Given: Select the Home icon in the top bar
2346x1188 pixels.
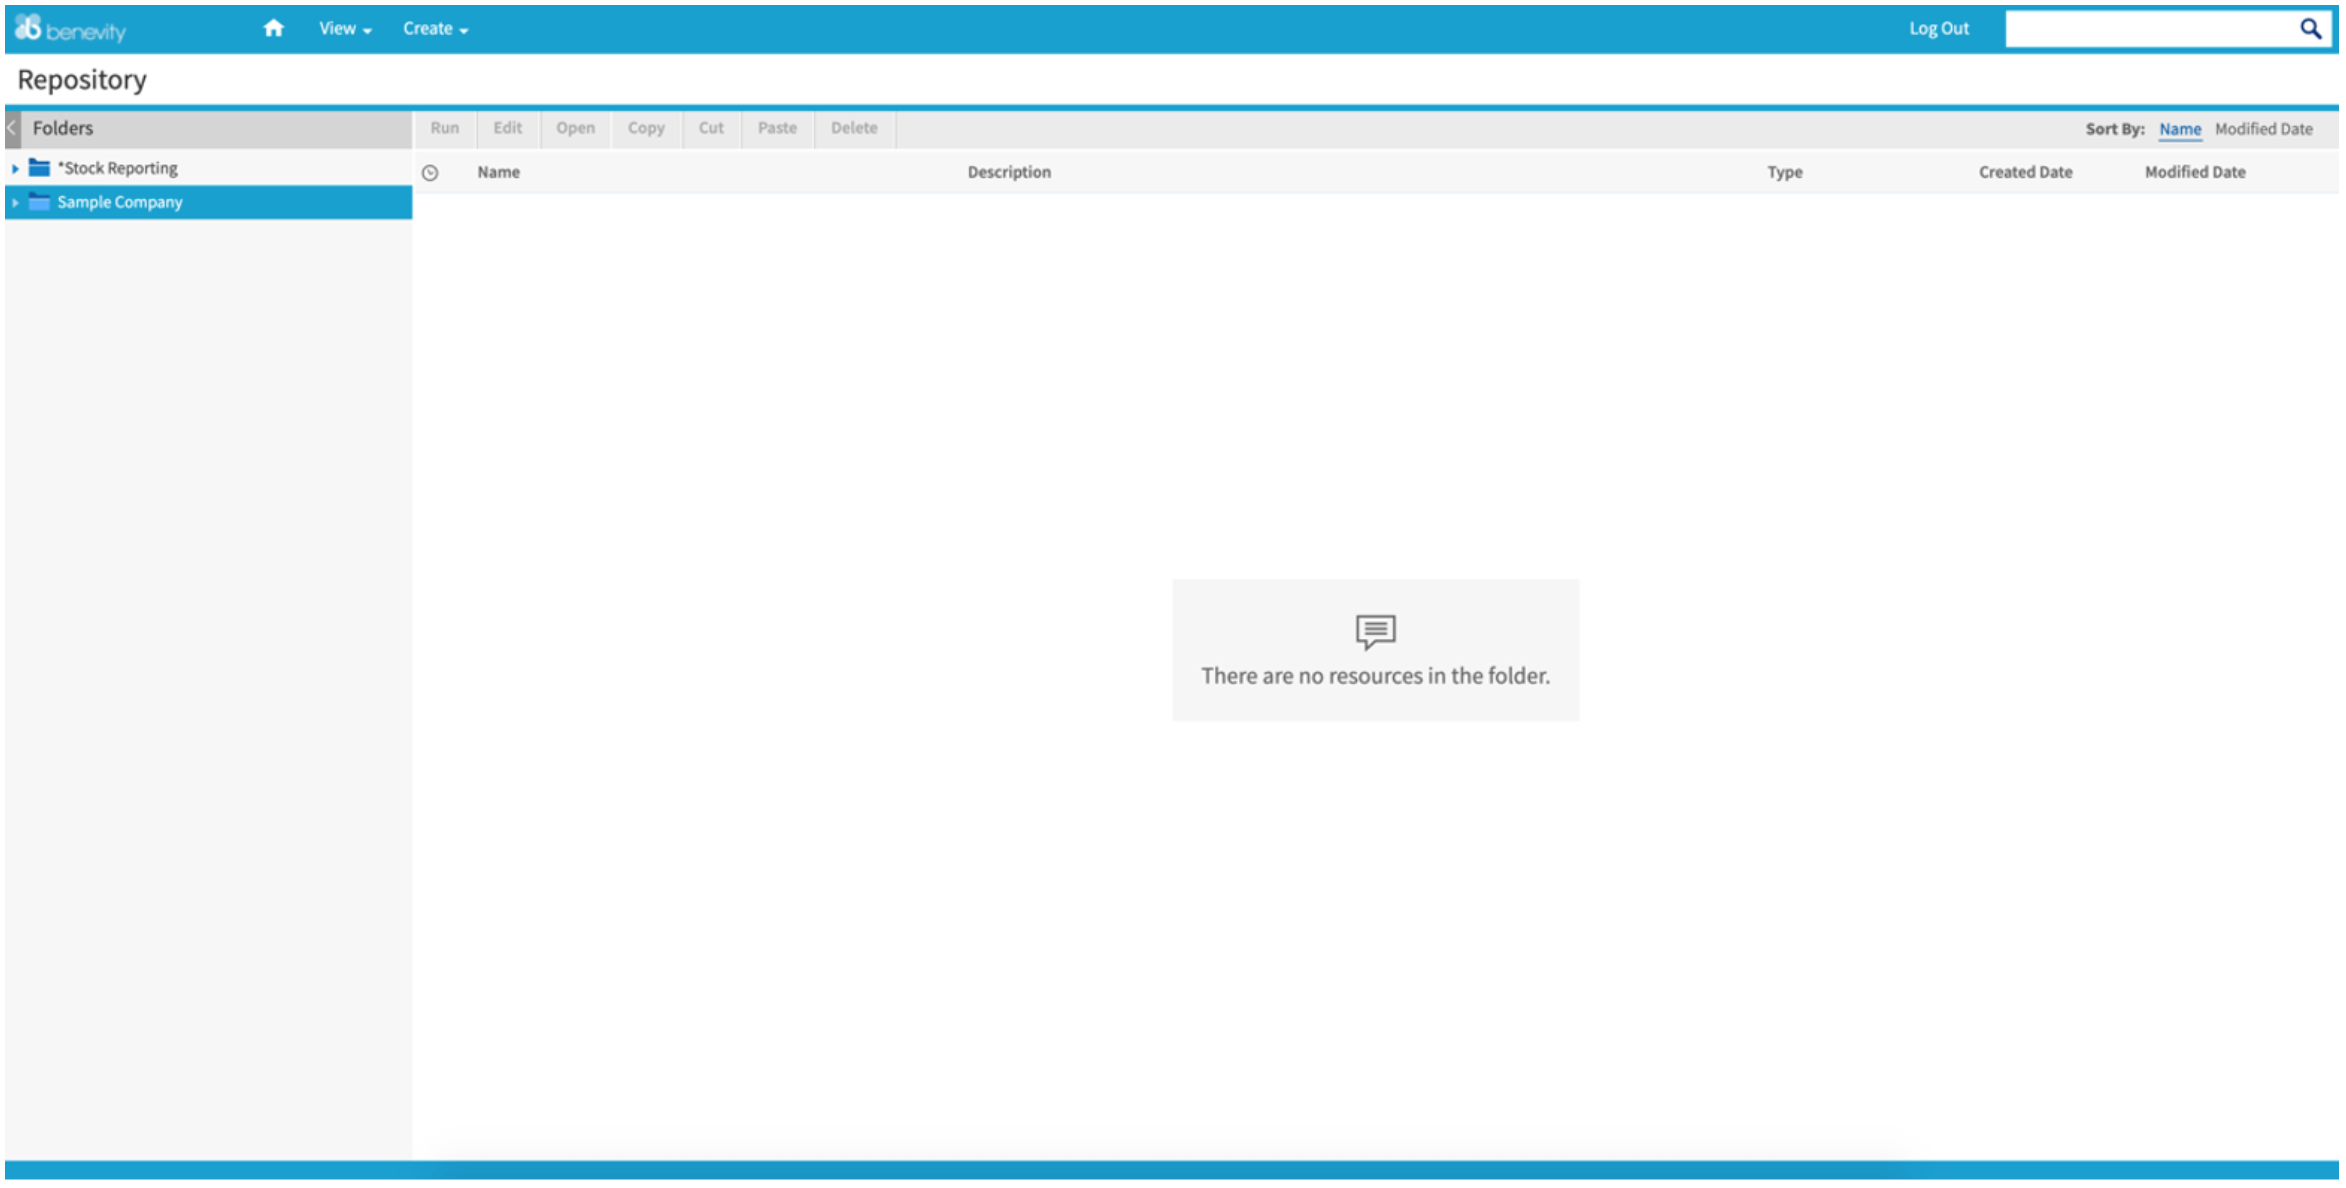Looking at the screenshot, I should pyautogui.click(x=274, y=28).
